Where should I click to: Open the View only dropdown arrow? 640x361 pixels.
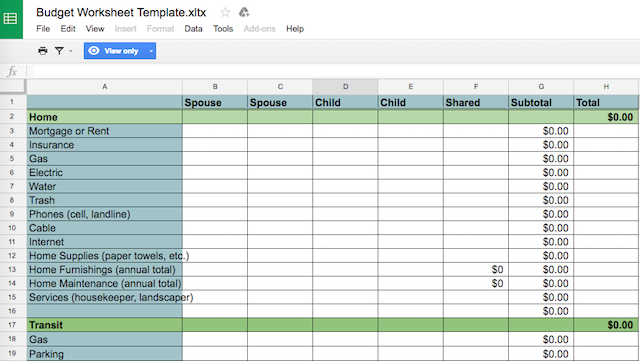tap(151, 51)
